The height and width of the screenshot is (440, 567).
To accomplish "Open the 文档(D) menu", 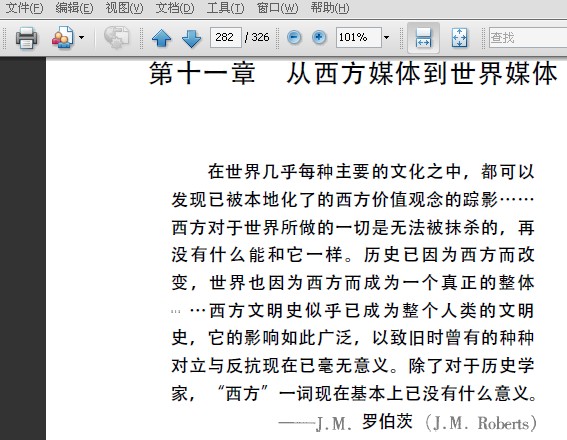I will 175,8.
